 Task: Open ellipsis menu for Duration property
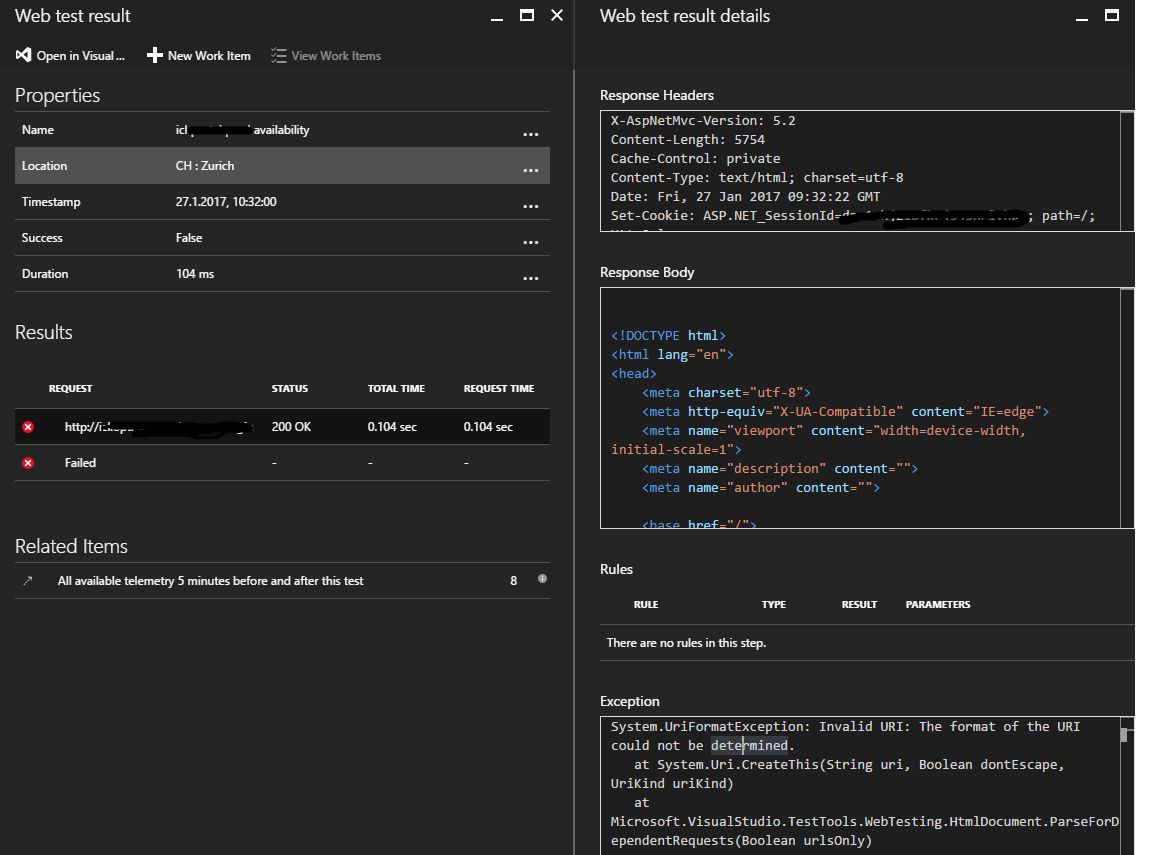(530, 278)
